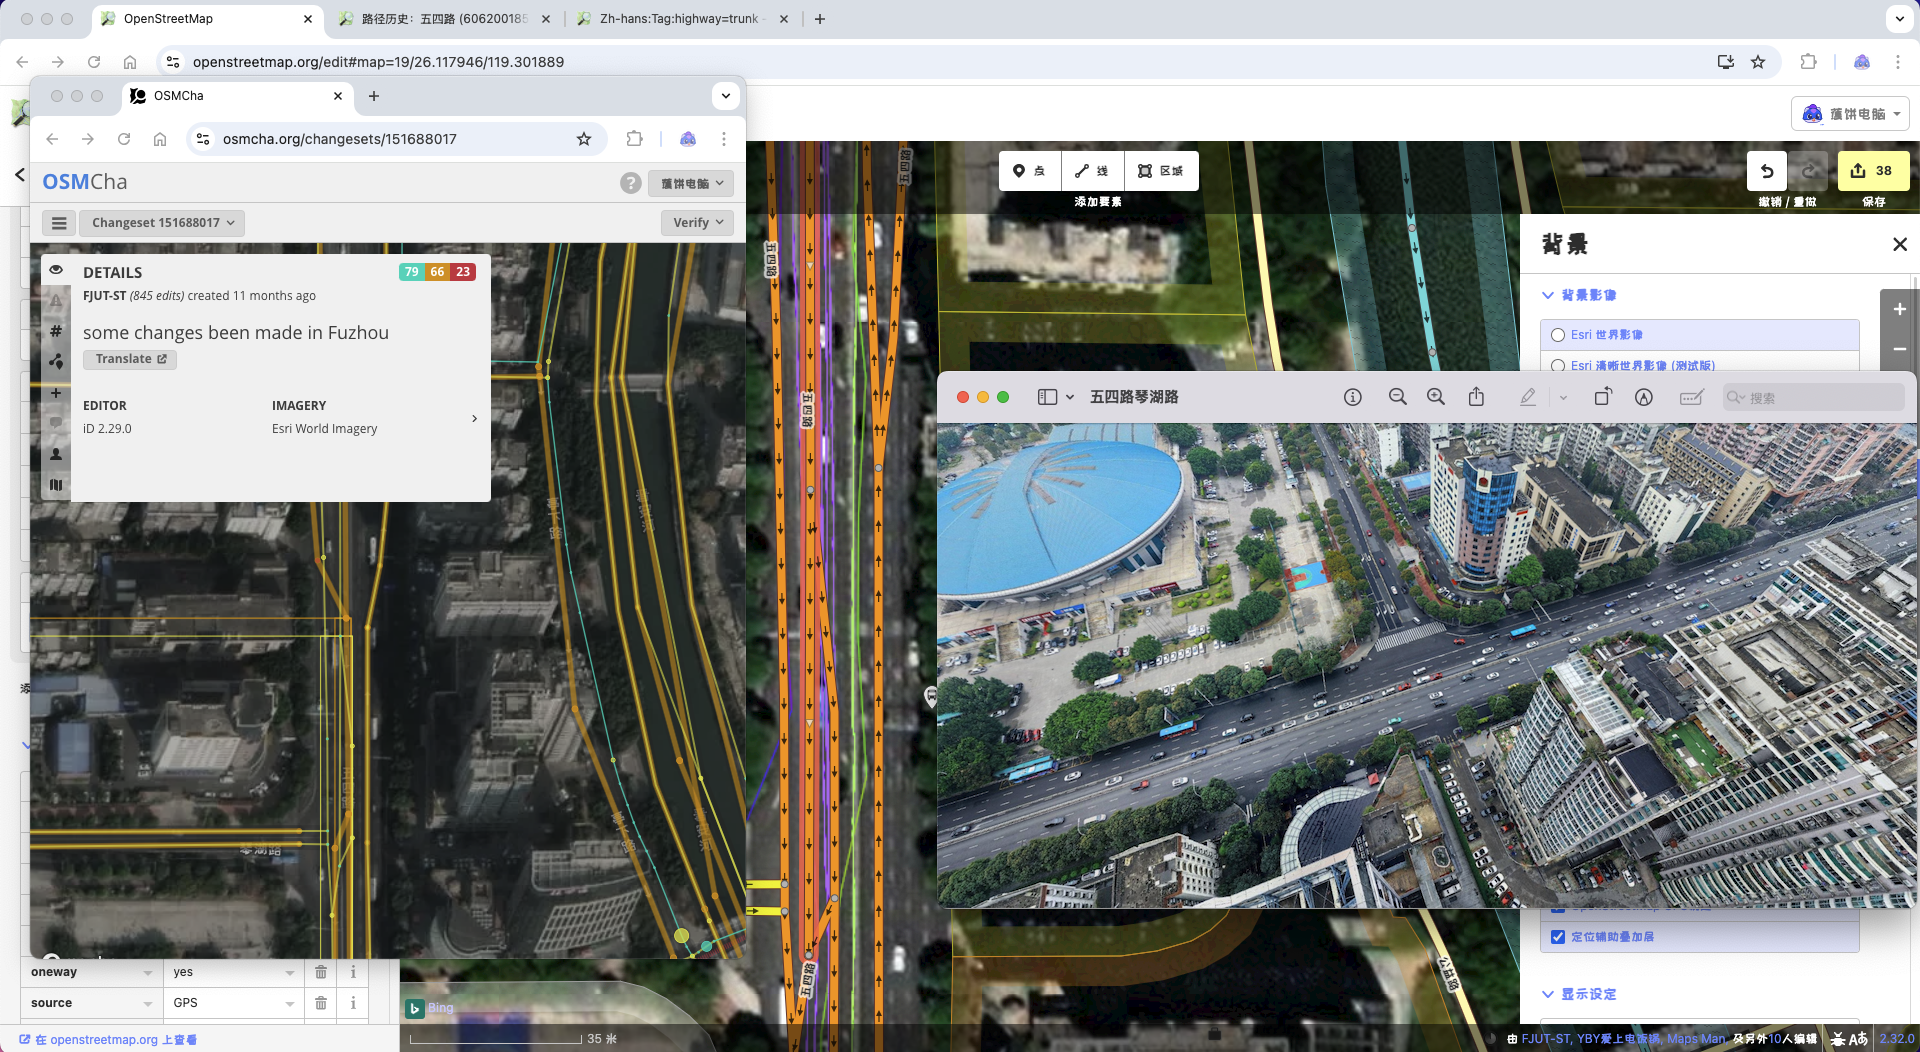Toggle details eye icon in OSMCha
The height and width of the screenshot is (1052, 1920).
pyautogui.click(x=56, y=270)
